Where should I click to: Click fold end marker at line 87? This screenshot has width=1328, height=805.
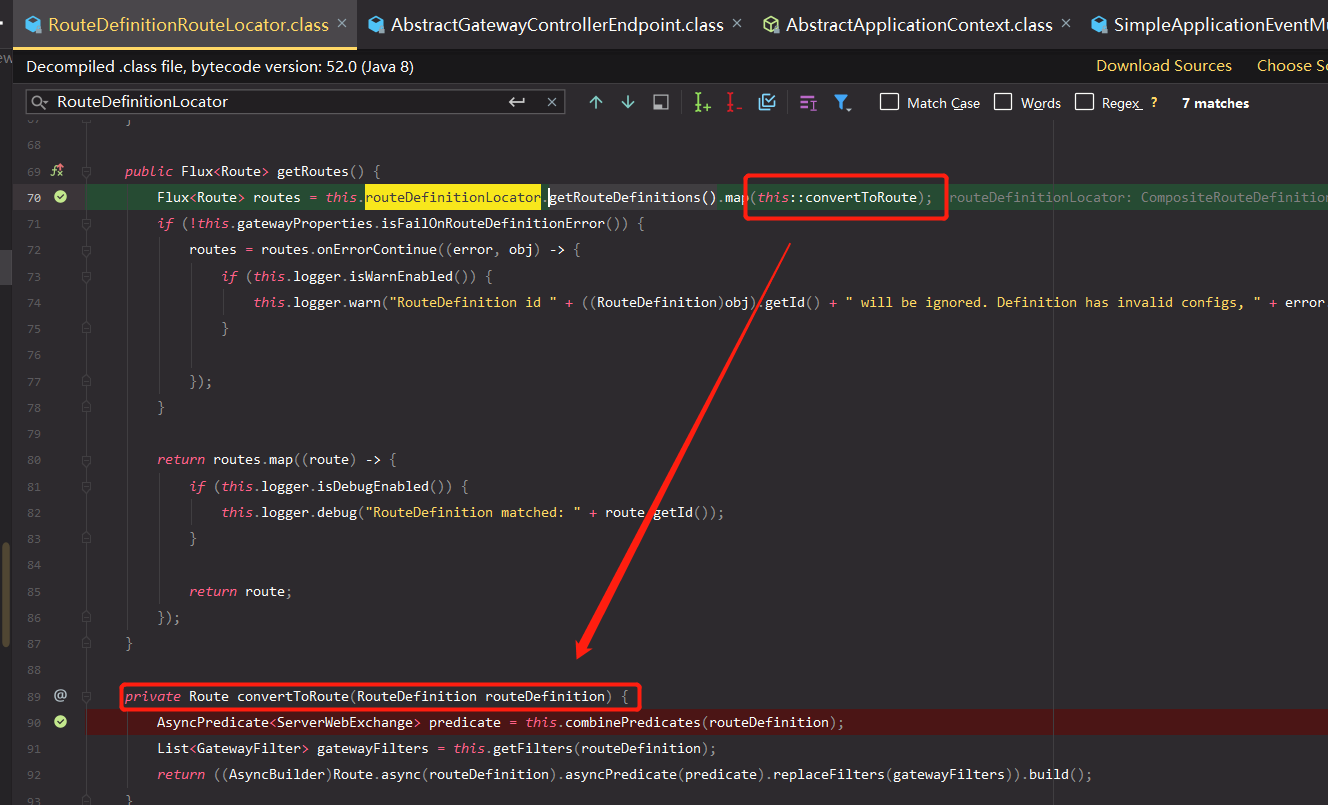click(x=87, y=643)
